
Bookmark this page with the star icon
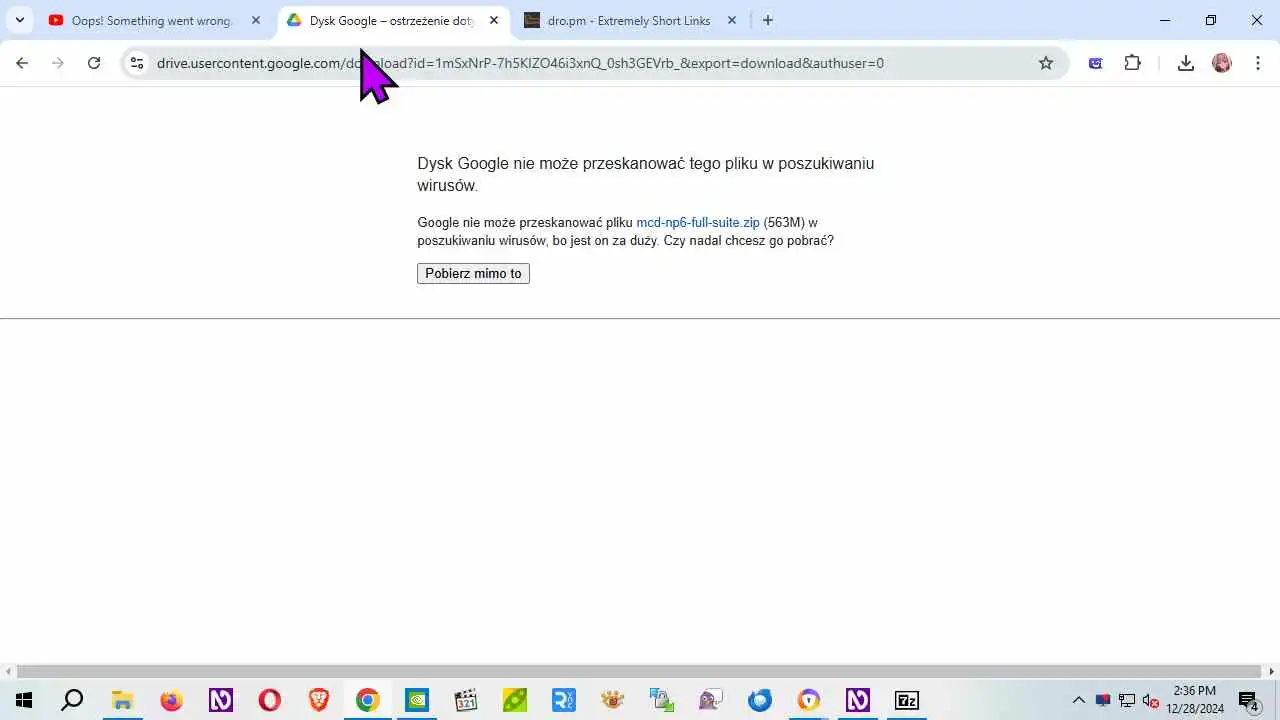[x=1046, y=63]
